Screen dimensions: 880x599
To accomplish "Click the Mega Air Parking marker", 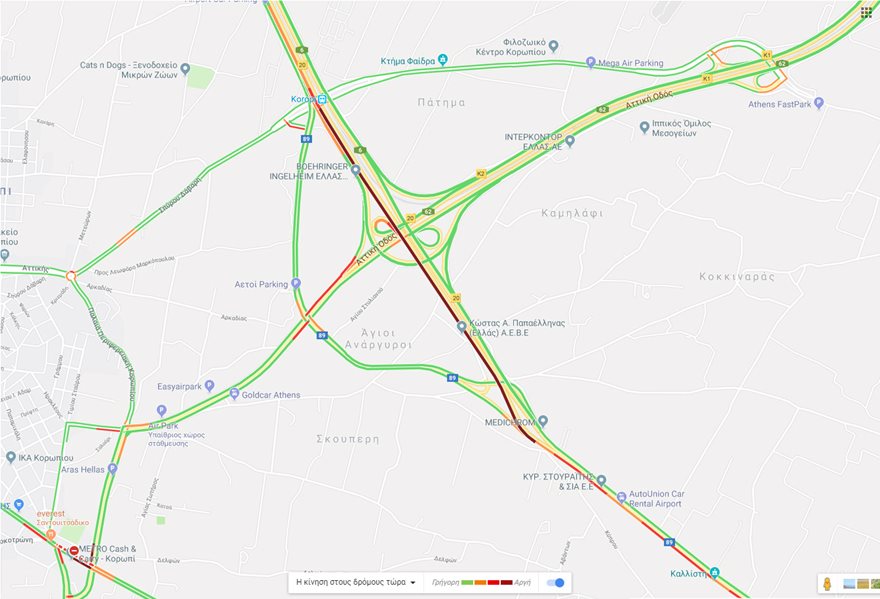I will pyautogui.click(x=590, y=62).
